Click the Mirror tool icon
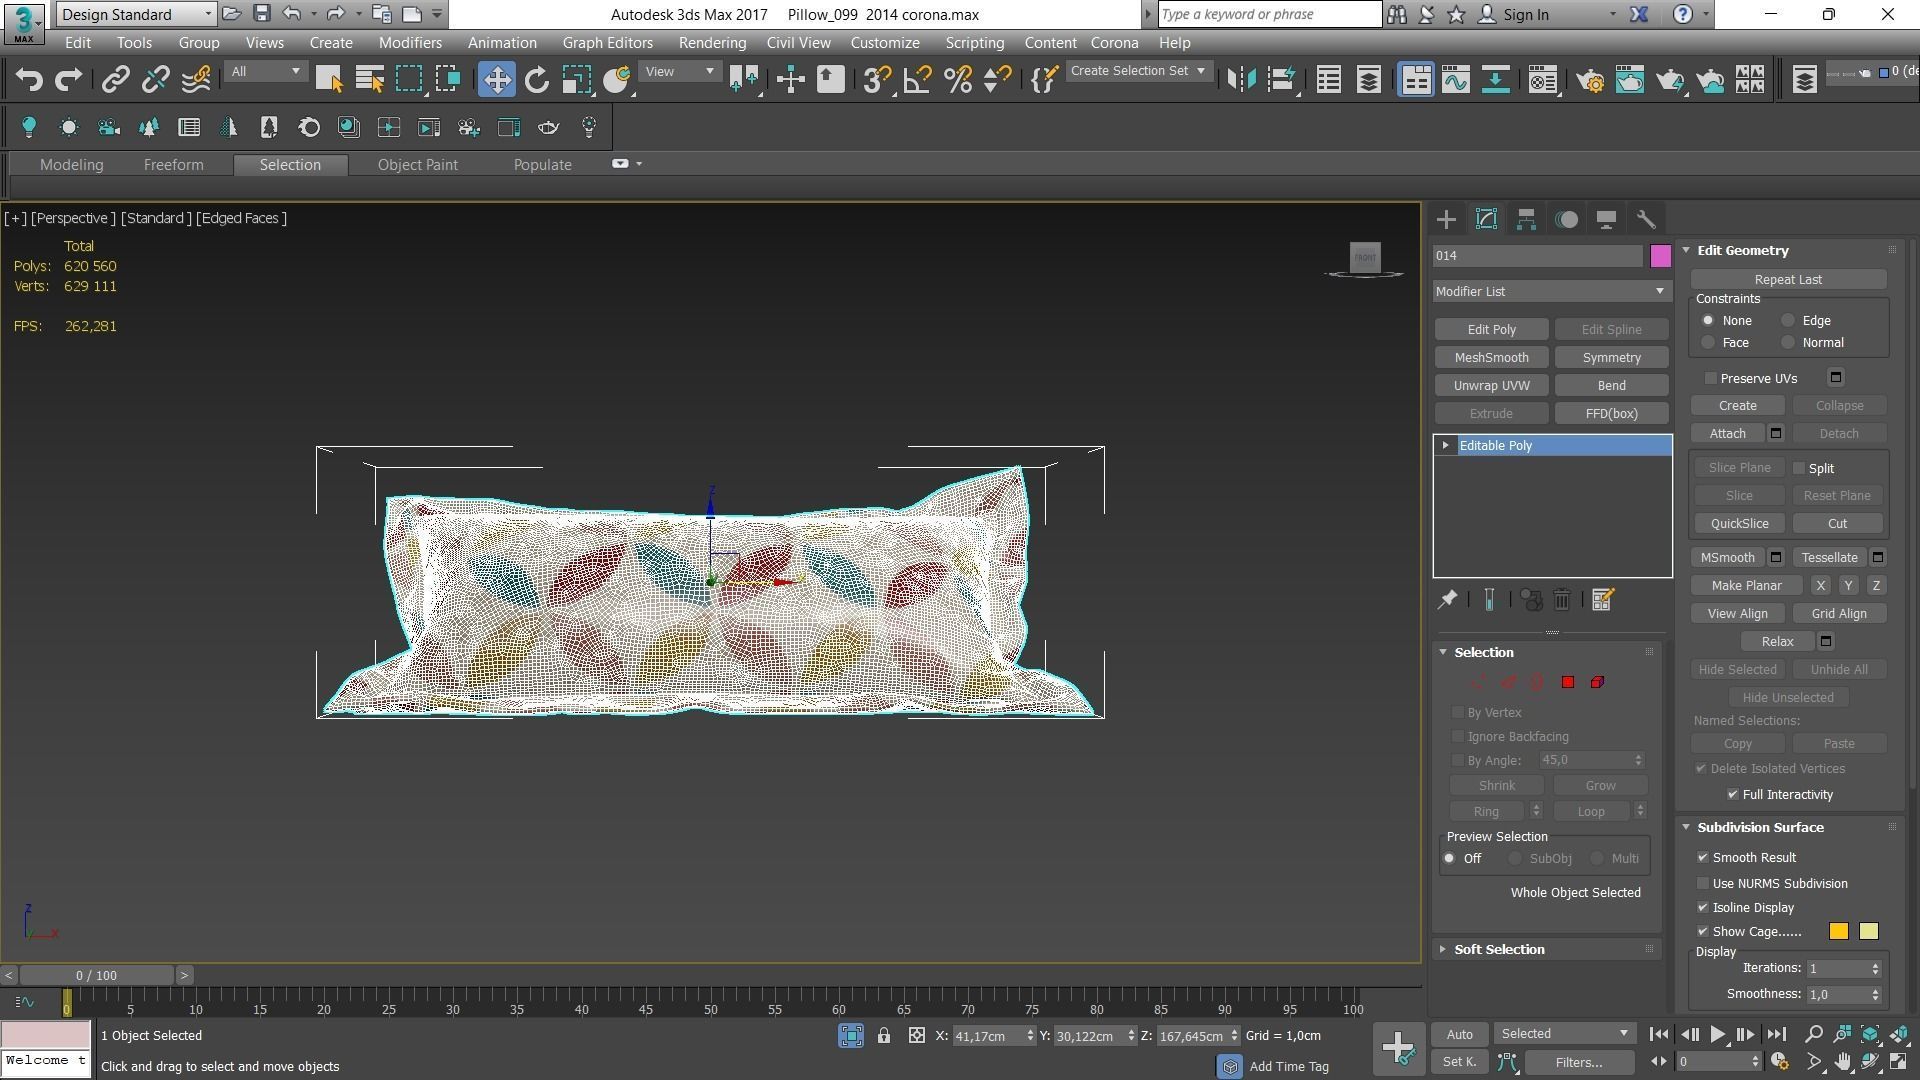 point(1241,80)
